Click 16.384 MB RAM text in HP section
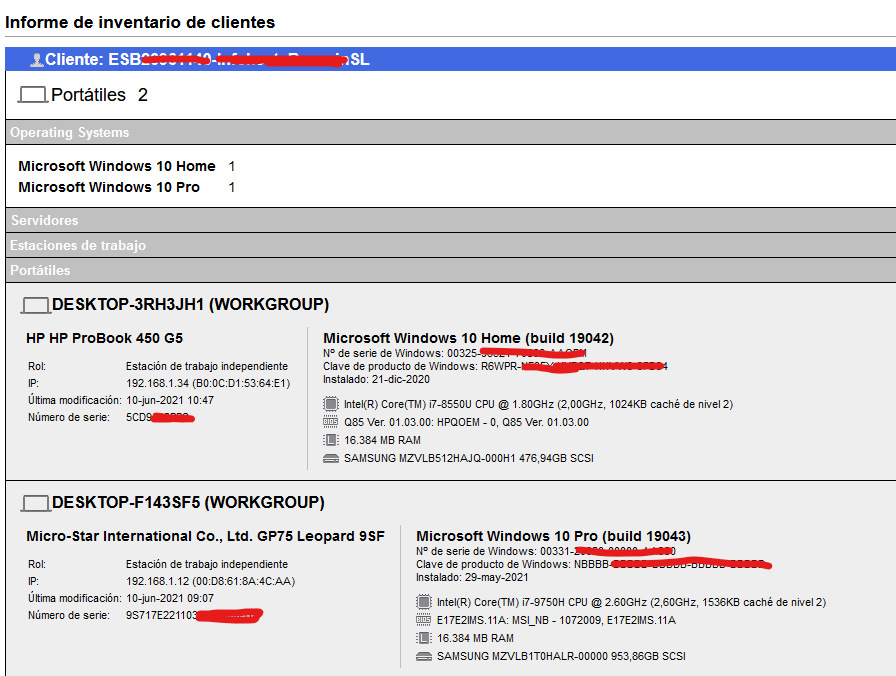Image resolution: width=896 pixels, height=676 pixels. coord(382,441)
